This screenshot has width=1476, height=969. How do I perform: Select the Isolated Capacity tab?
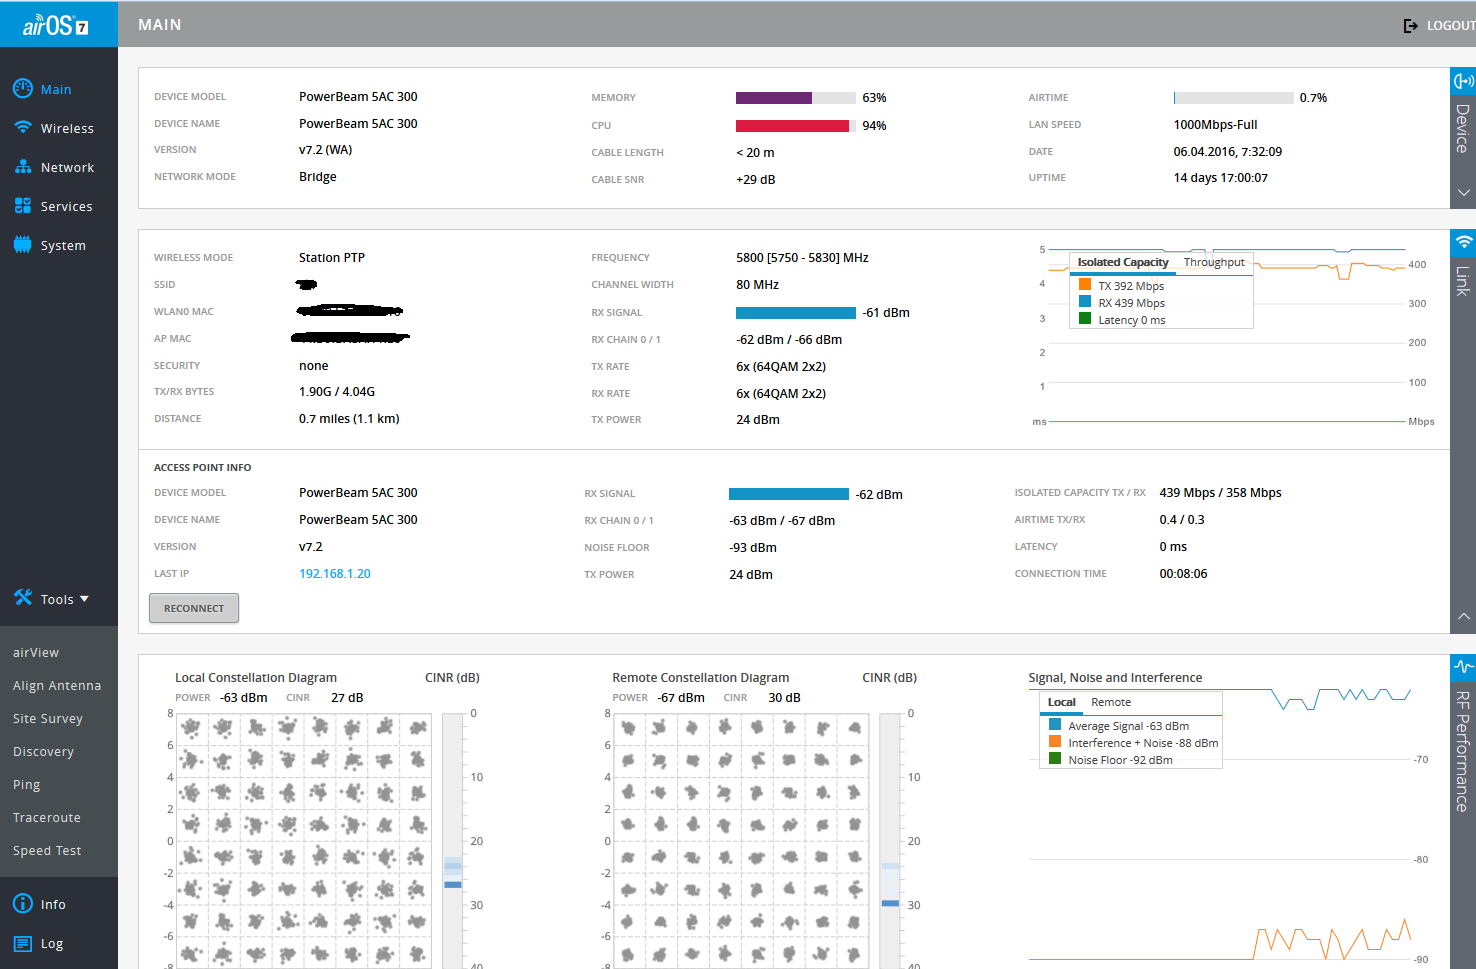point(1123,262)
